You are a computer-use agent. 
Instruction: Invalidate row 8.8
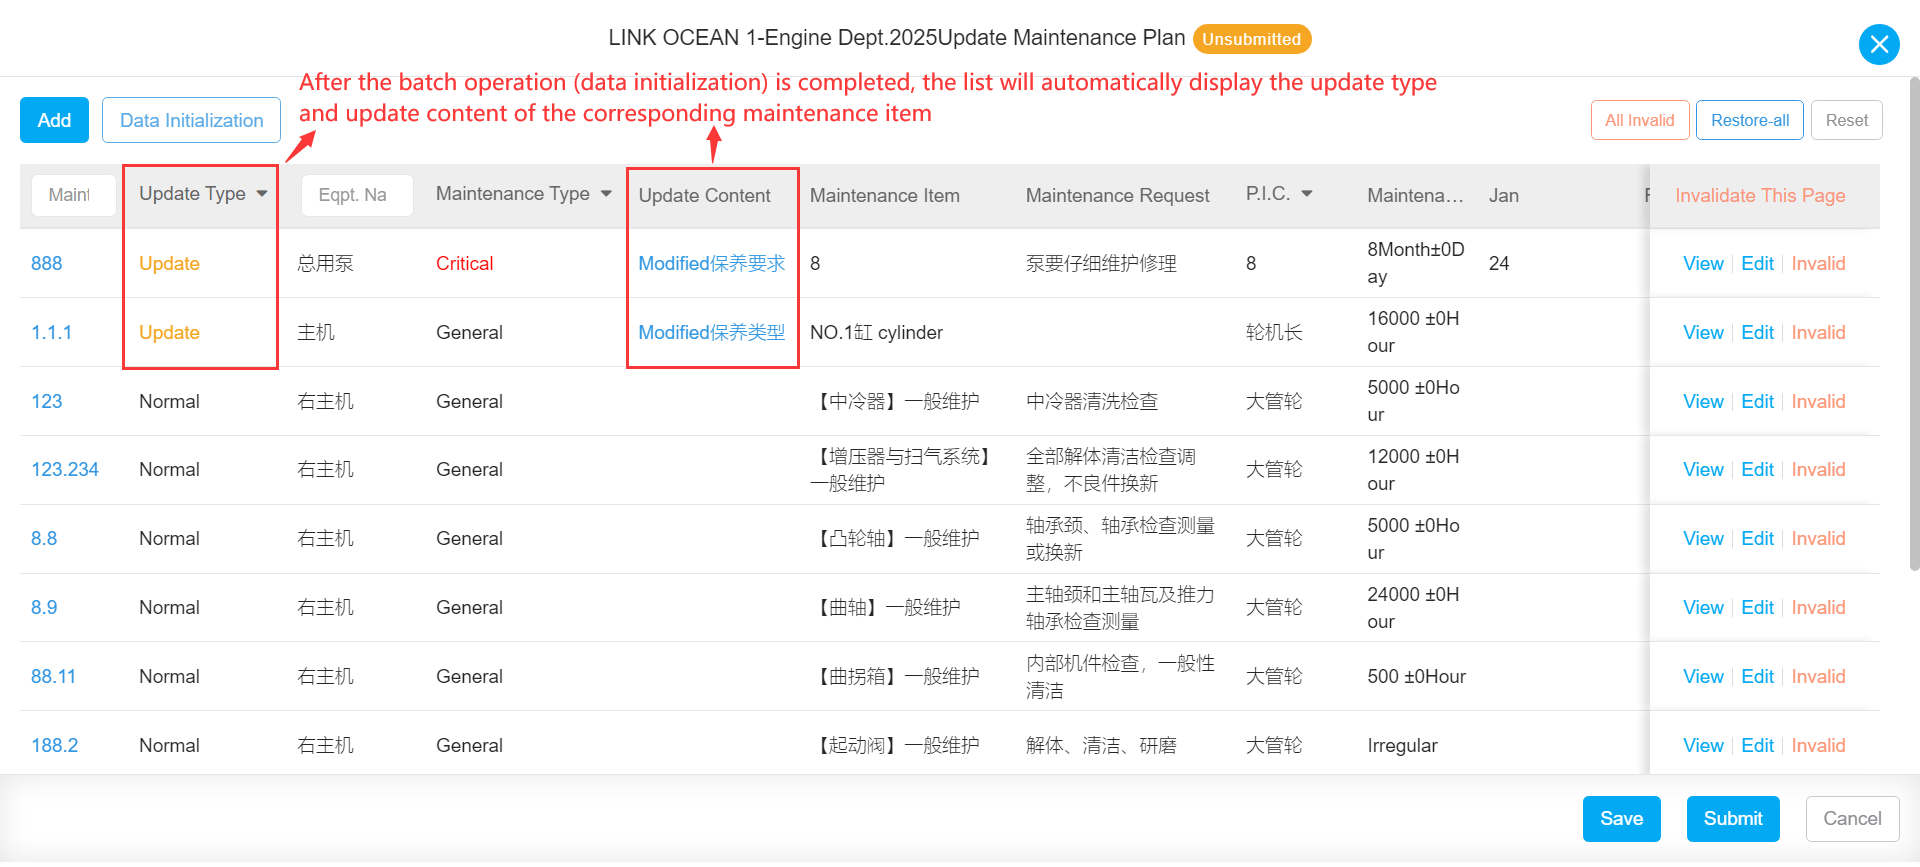coord(1818,539)
